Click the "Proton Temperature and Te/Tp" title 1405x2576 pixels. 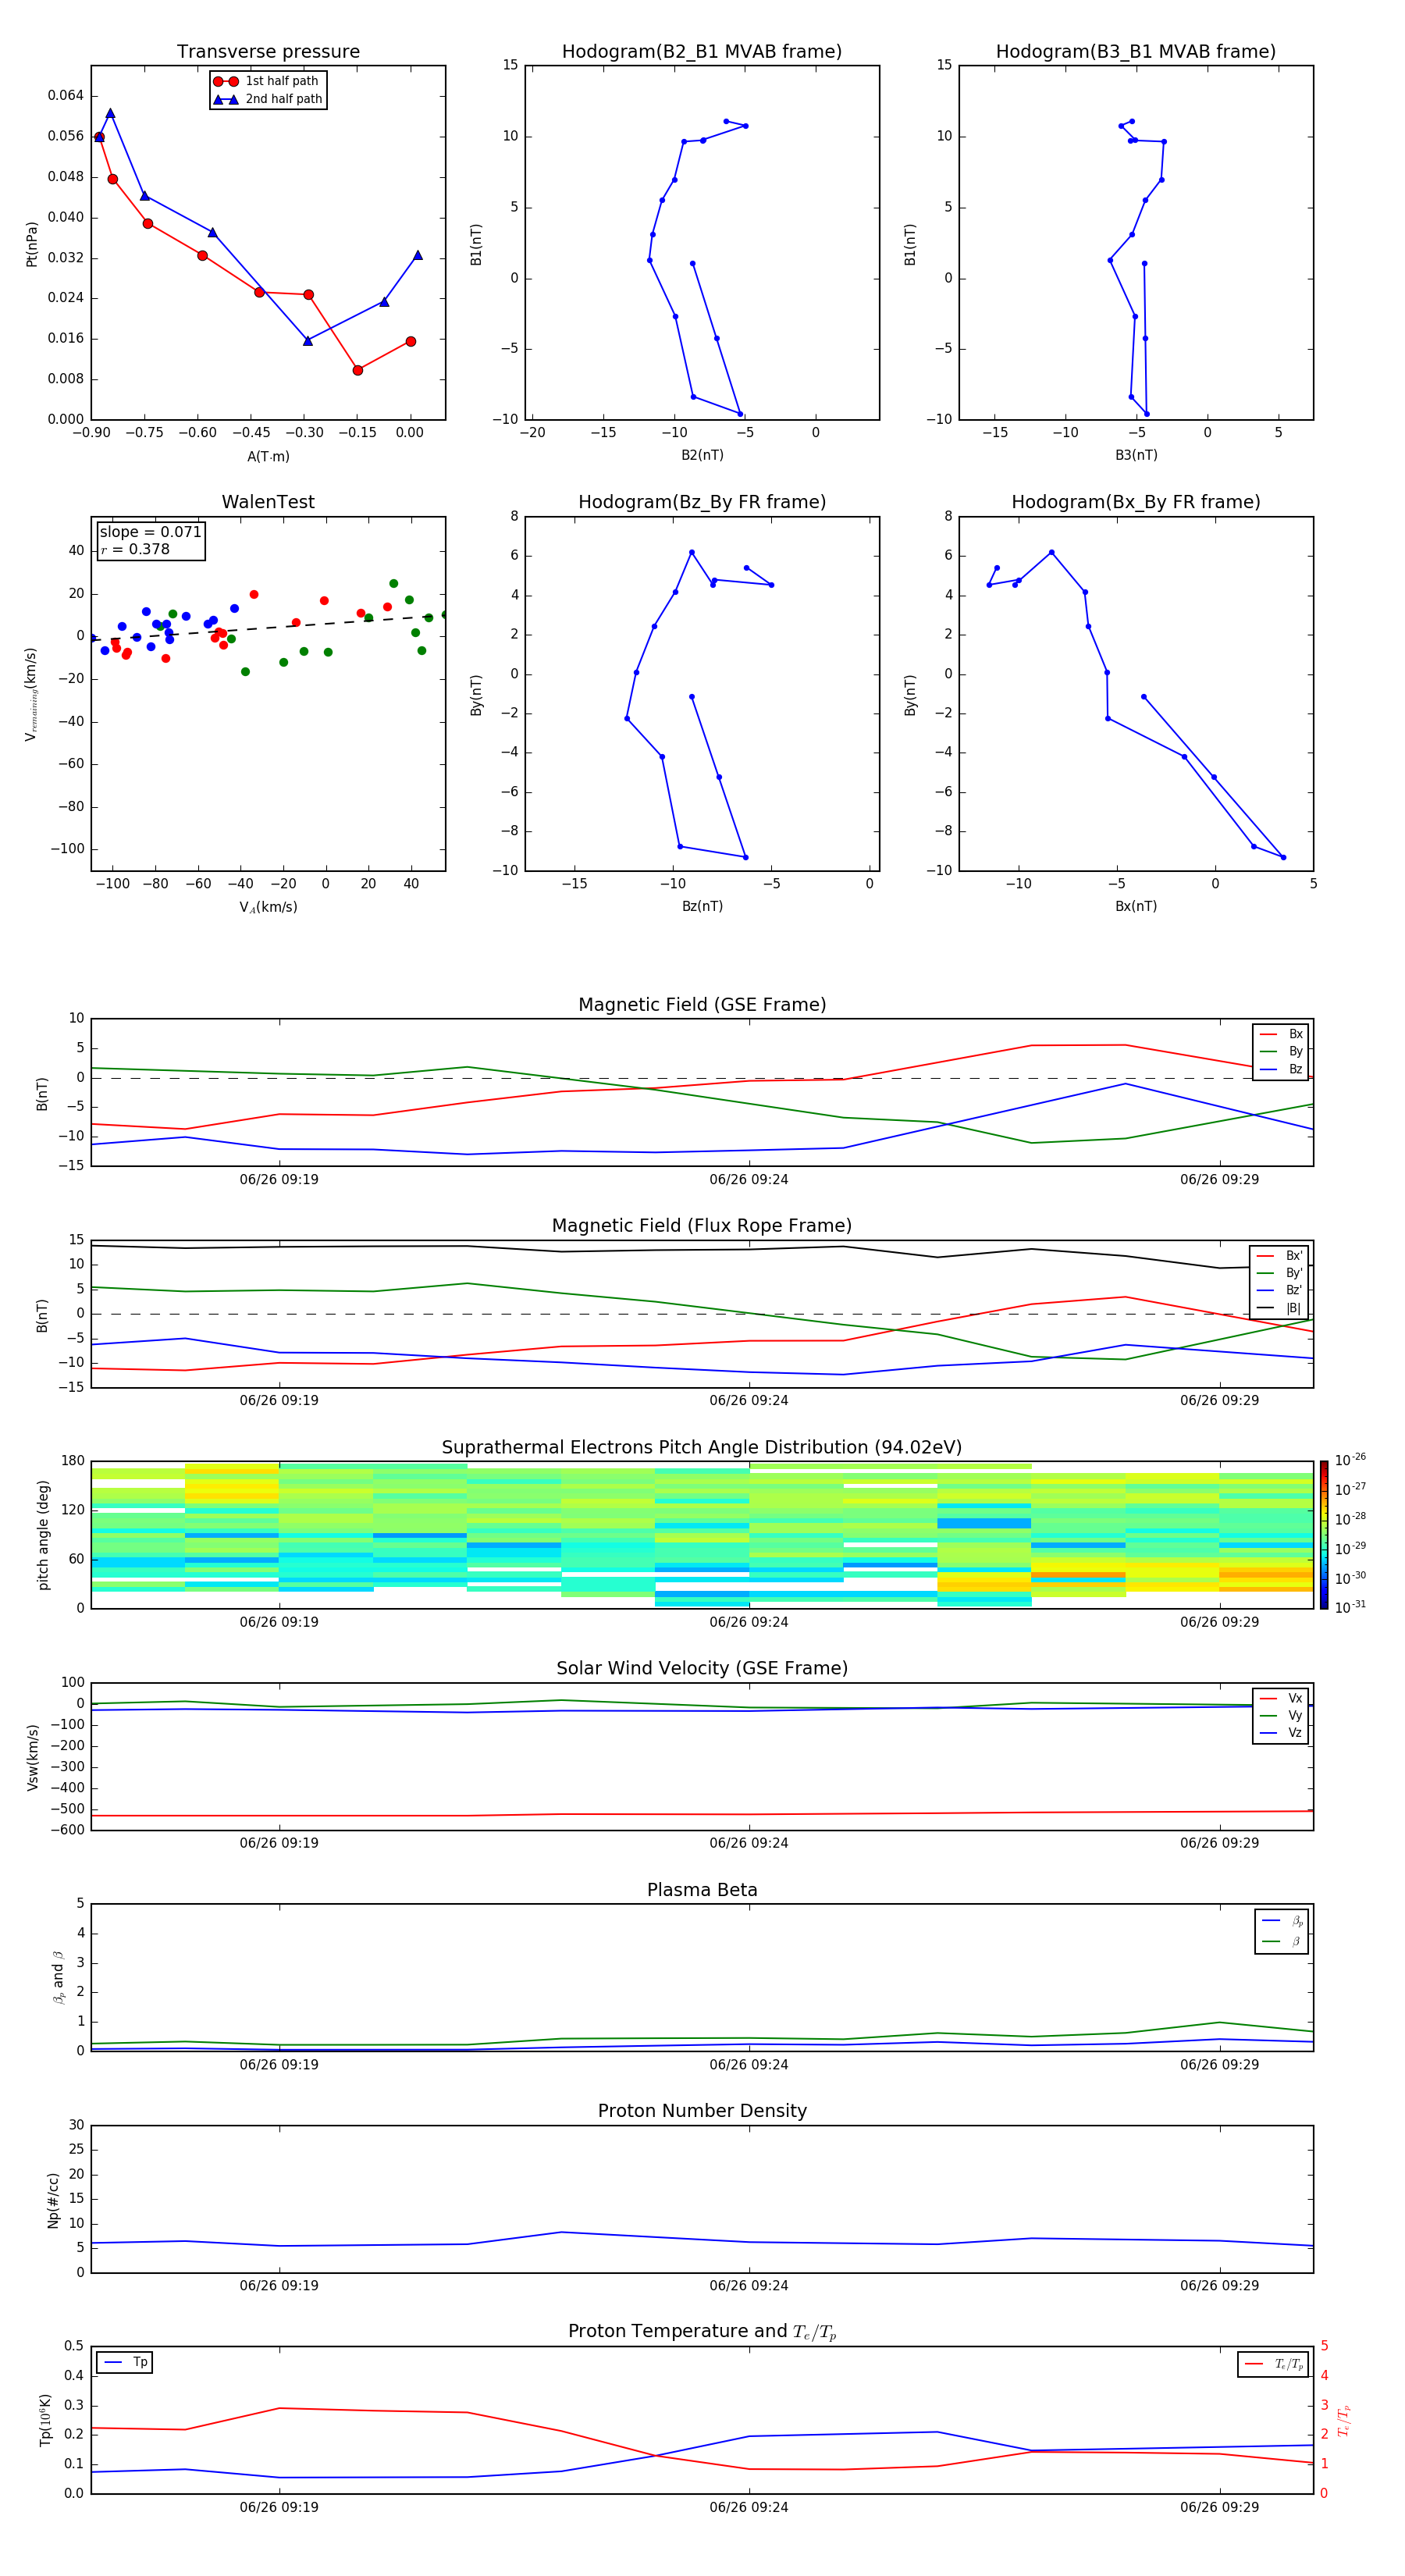pyautogui.click(x=702, y=2332)
